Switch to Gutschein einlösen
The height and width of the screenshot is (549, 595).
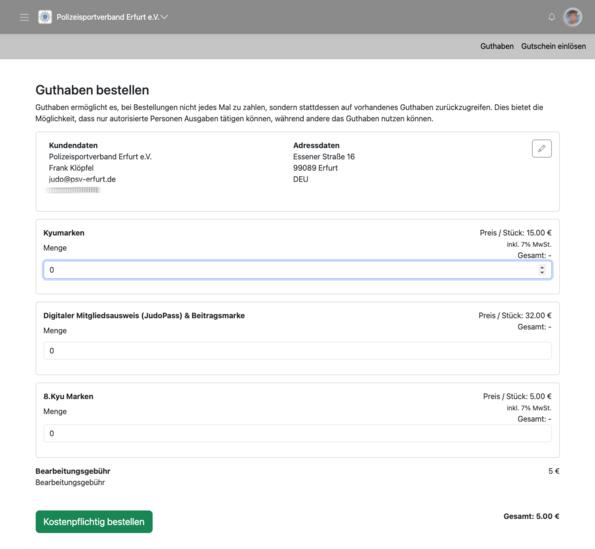pyautogui.click(x=553, y=46)
